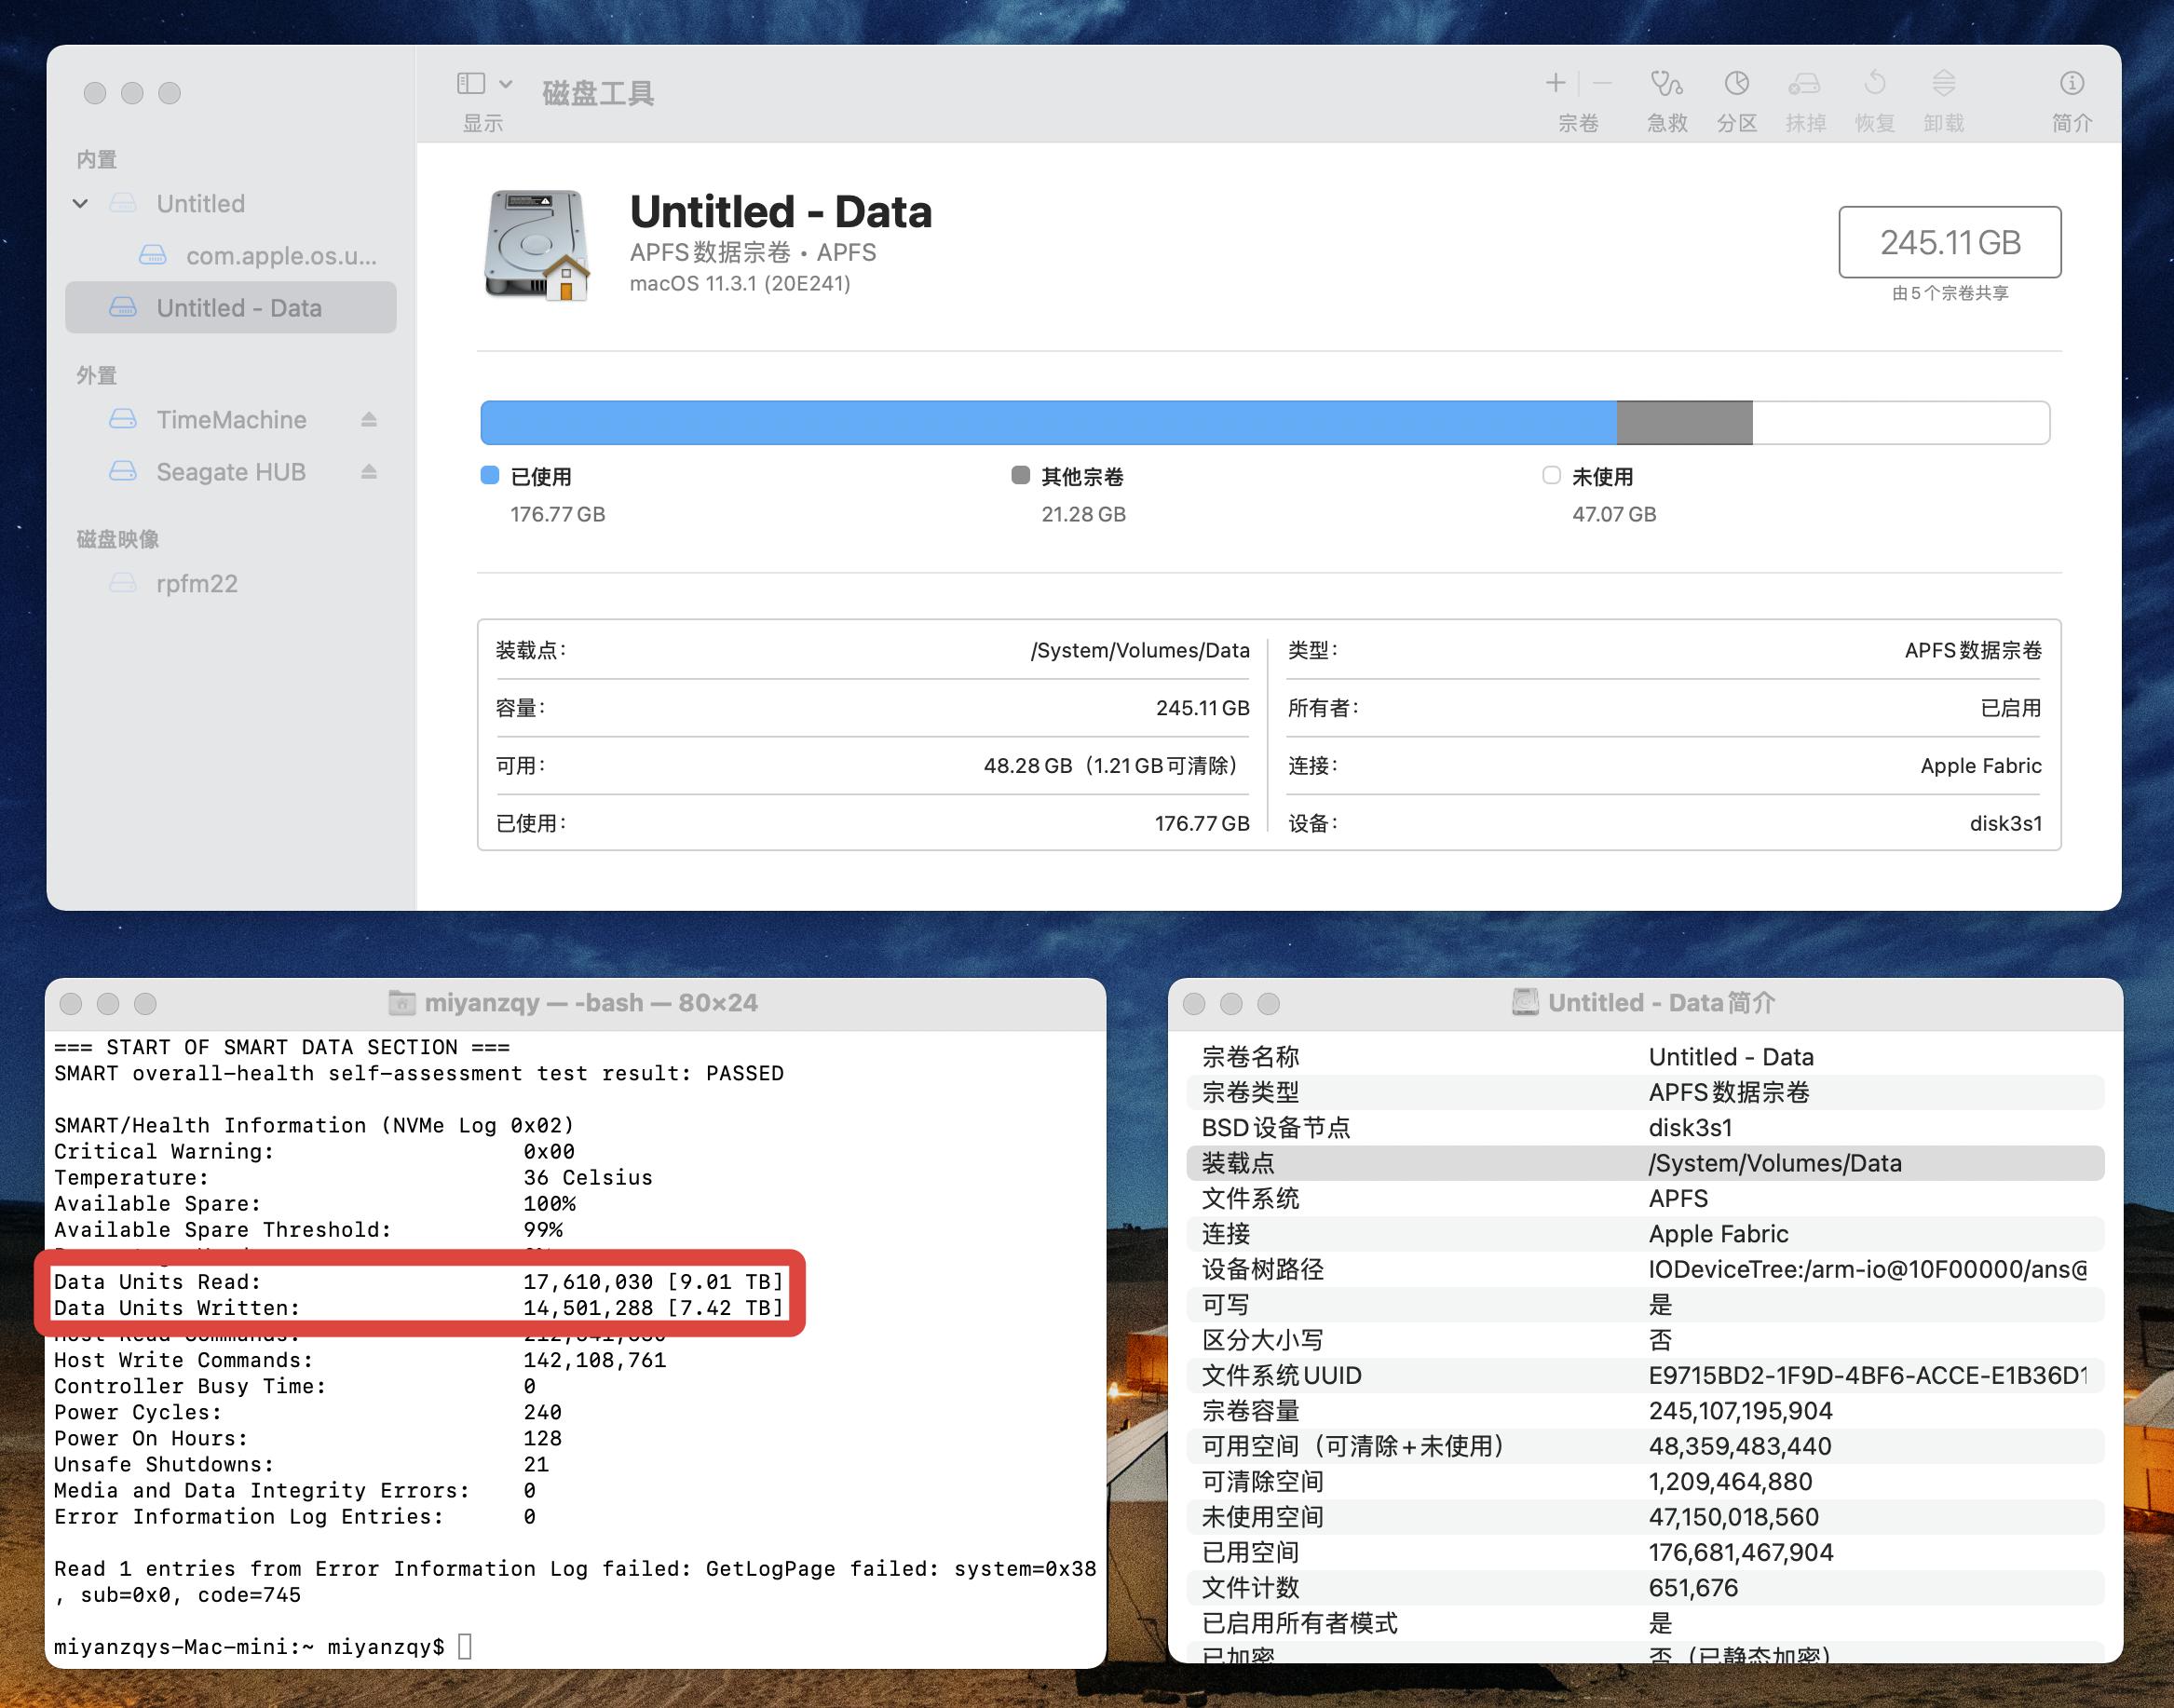Click the Erase toolbar icon

[1805, 83]
